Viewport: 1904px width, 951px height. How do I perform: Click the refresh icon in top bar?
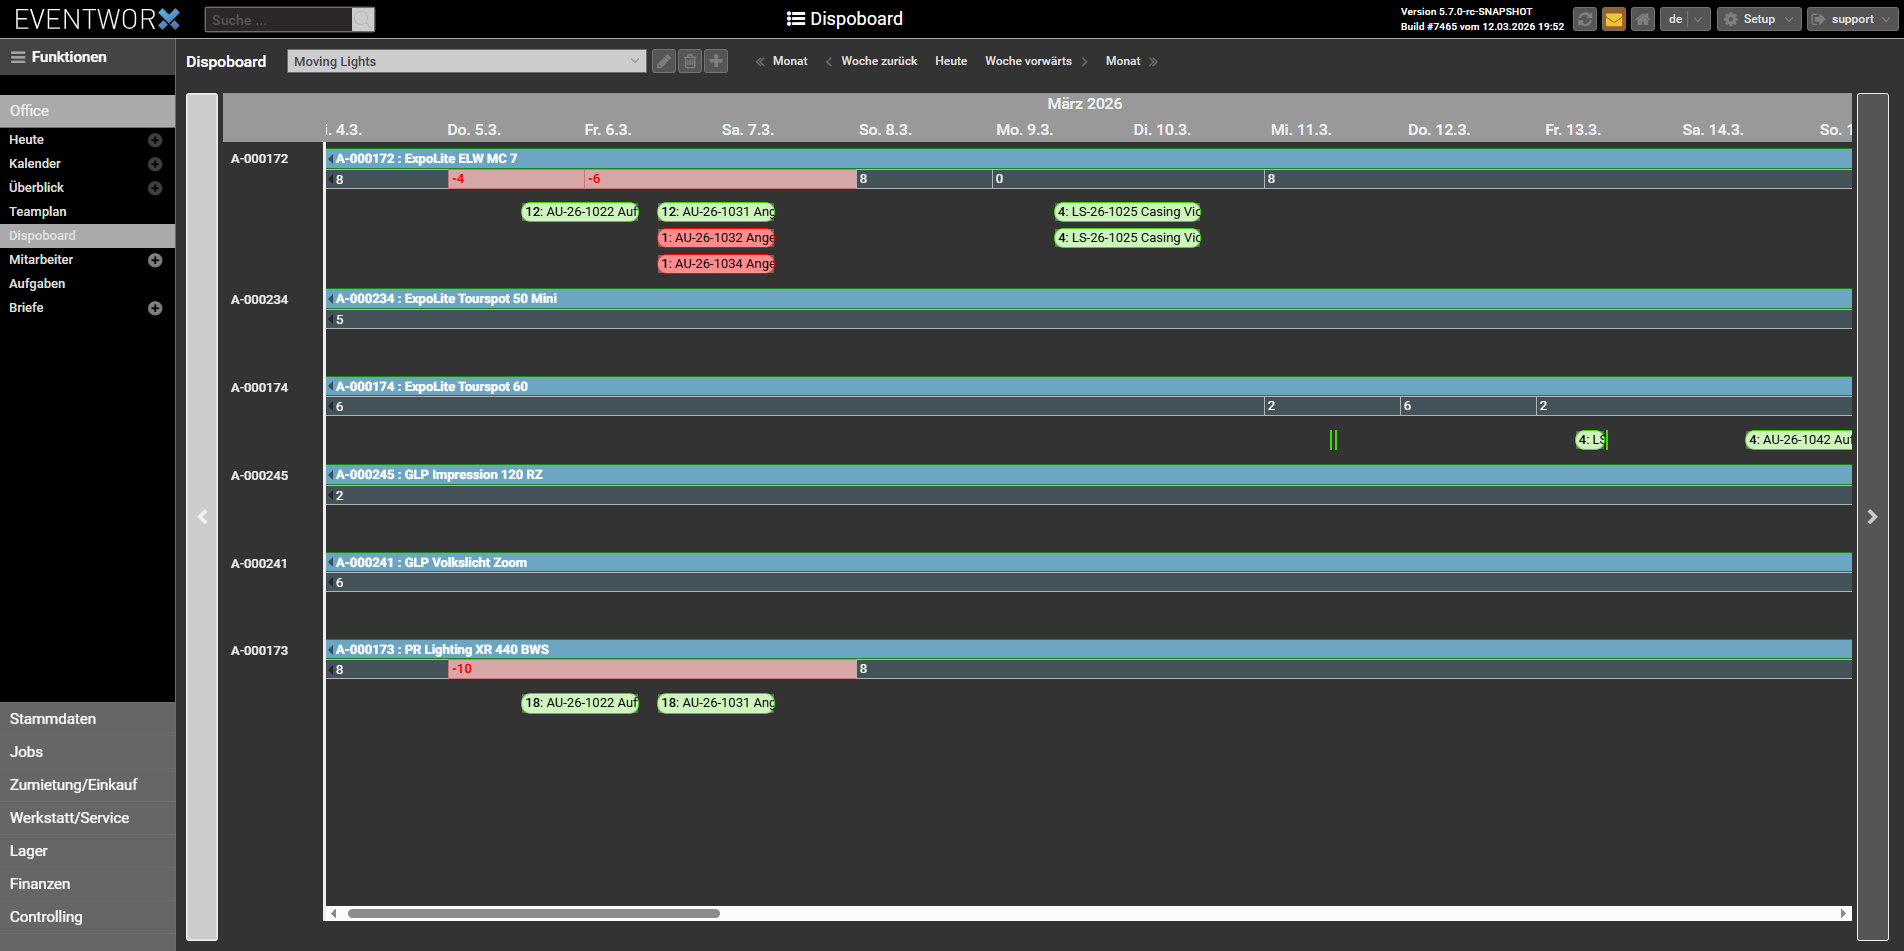coord(1585,19)
